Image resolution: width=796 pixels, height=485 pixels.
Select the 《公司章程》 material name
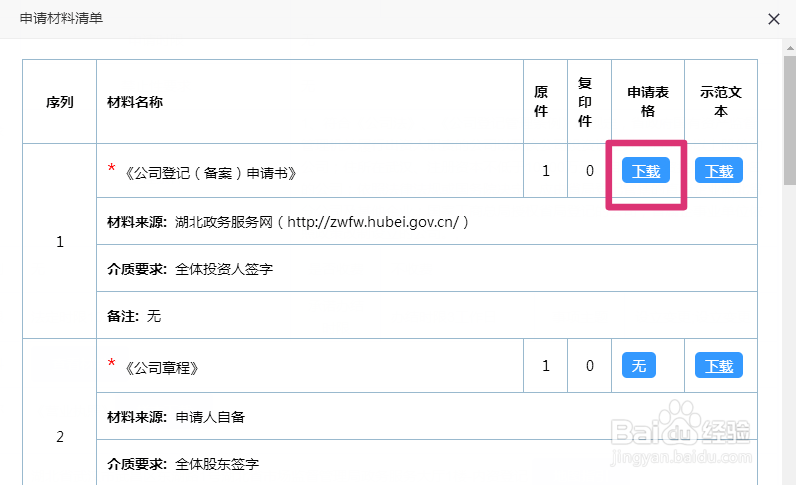pyautogui.click(x=163, y=367)
